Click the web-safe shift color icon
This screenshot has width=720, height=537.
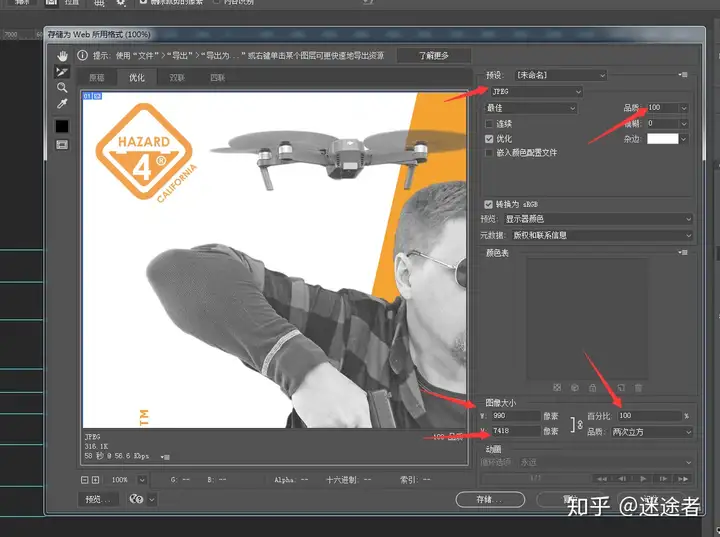574,388
